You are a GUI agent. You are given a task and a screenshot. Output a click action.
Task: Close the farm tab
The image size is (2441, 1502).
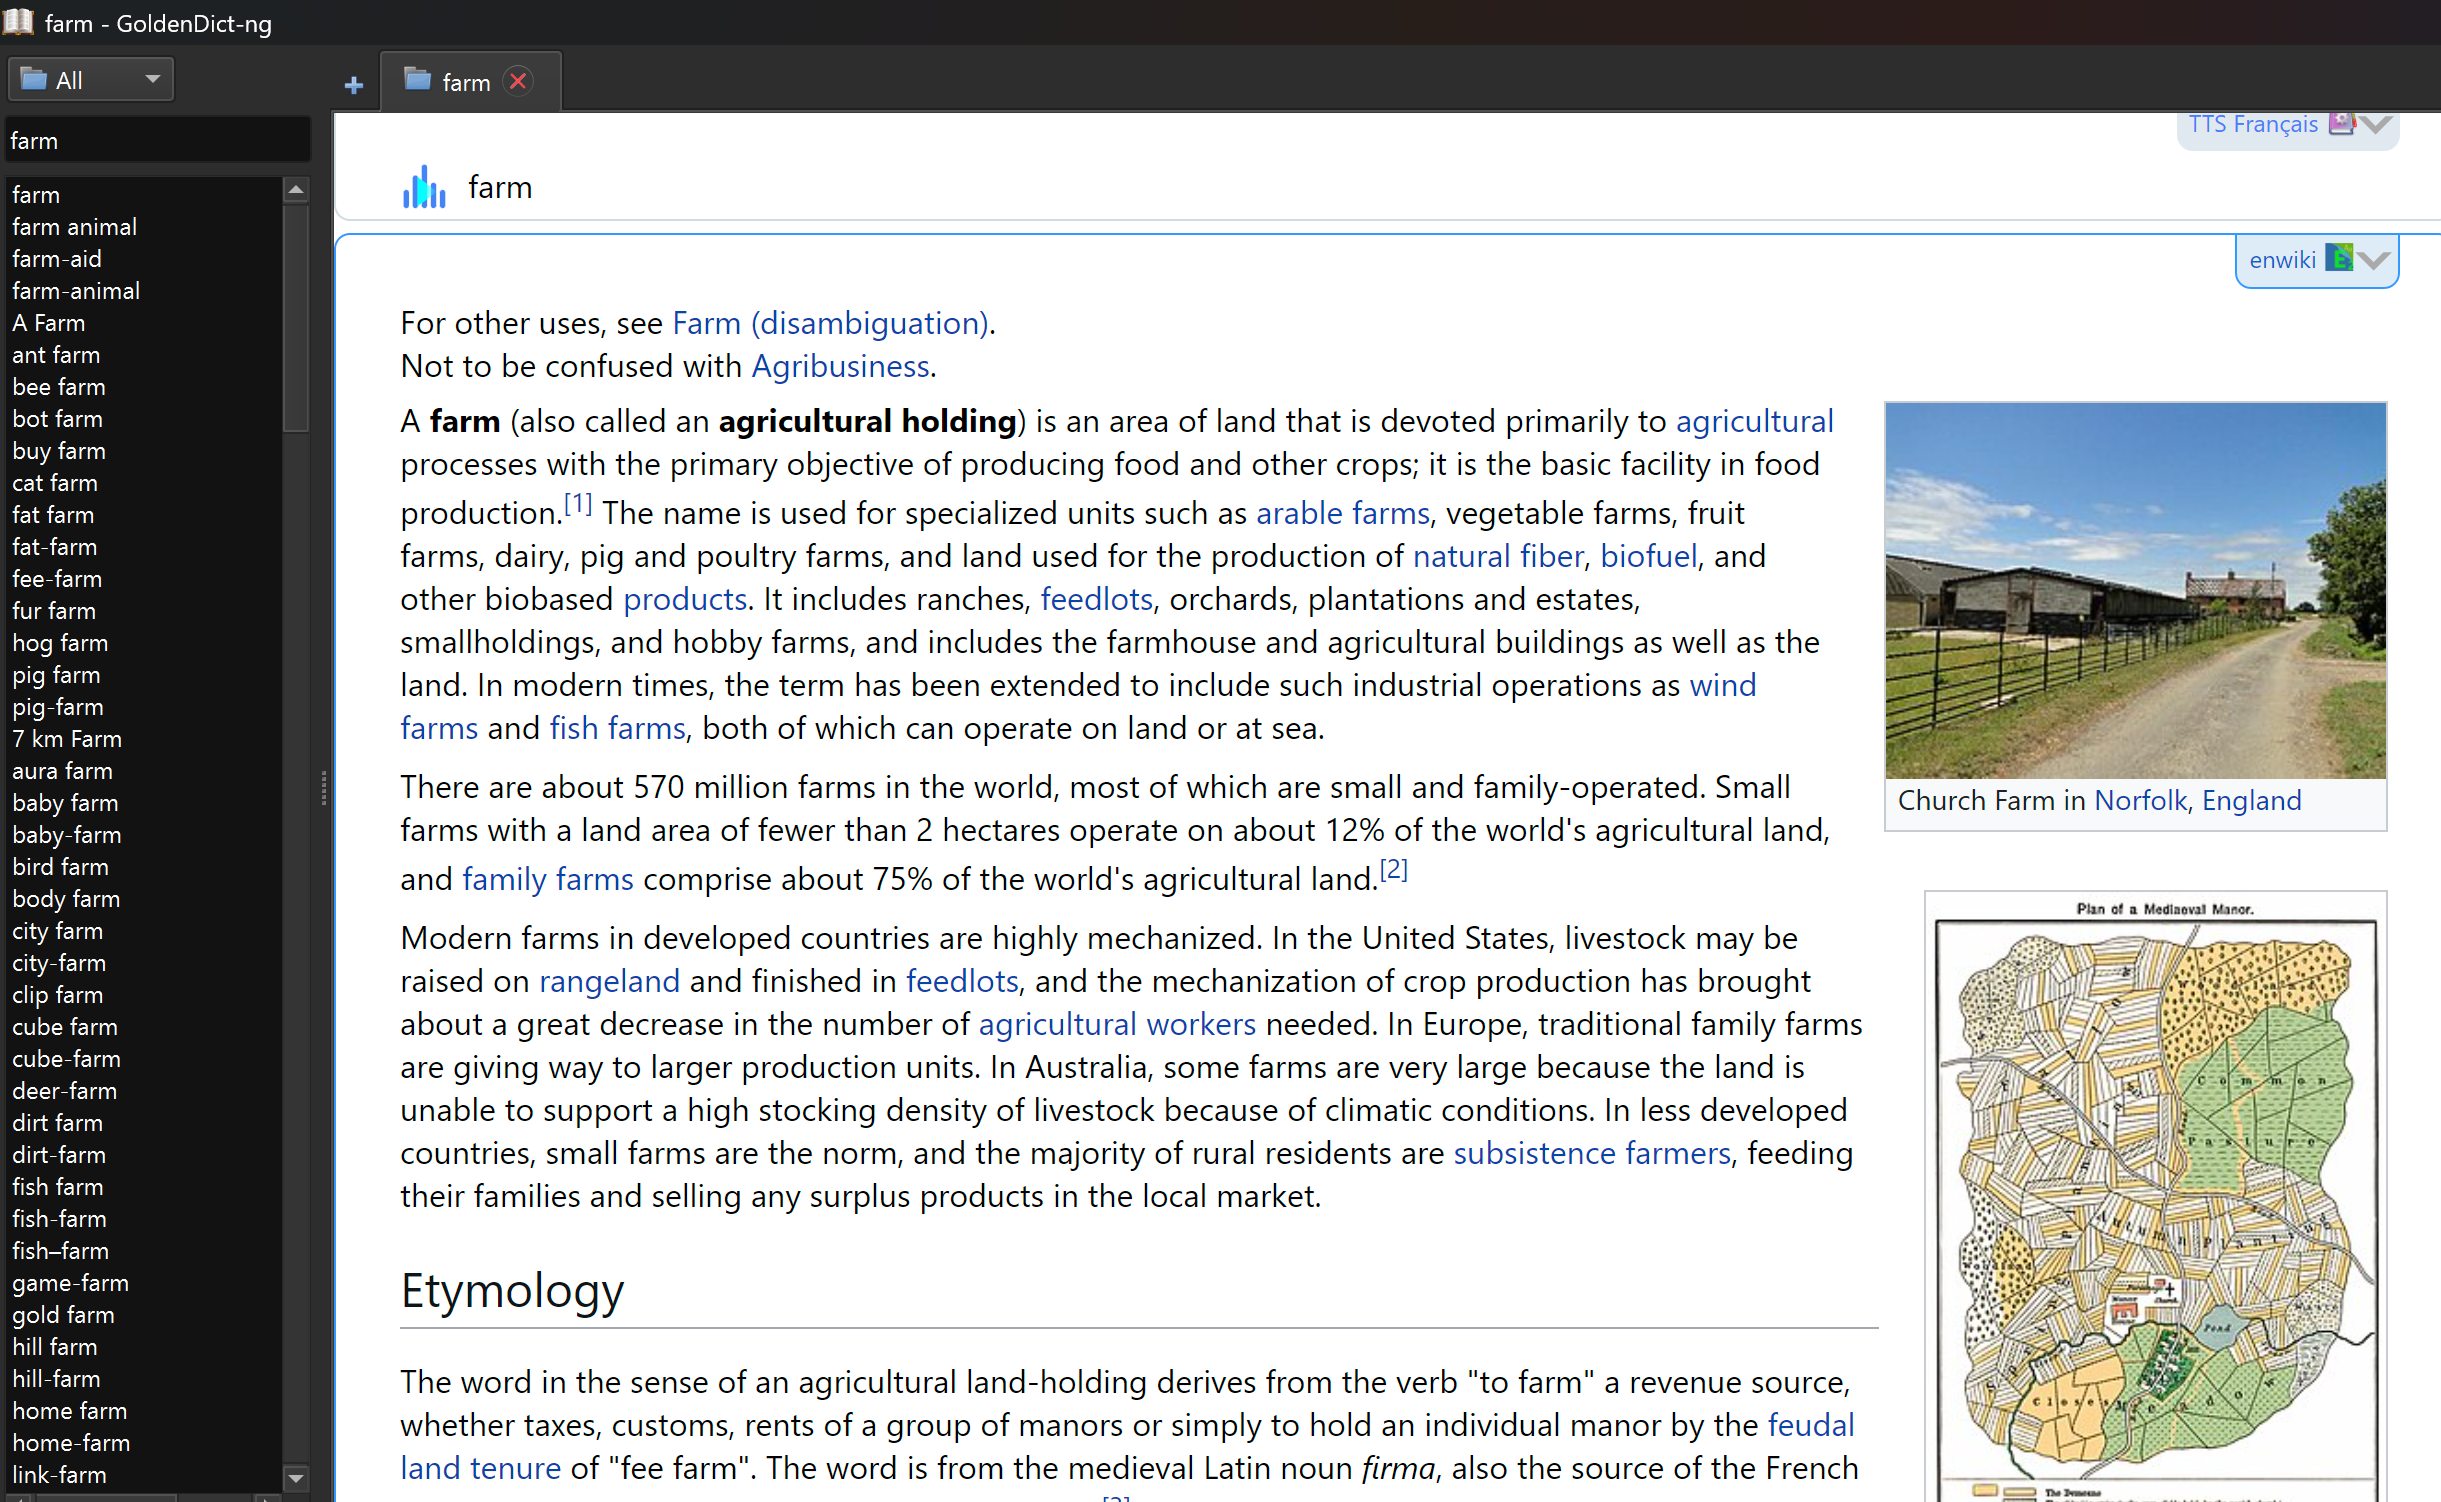click(518, 81)
